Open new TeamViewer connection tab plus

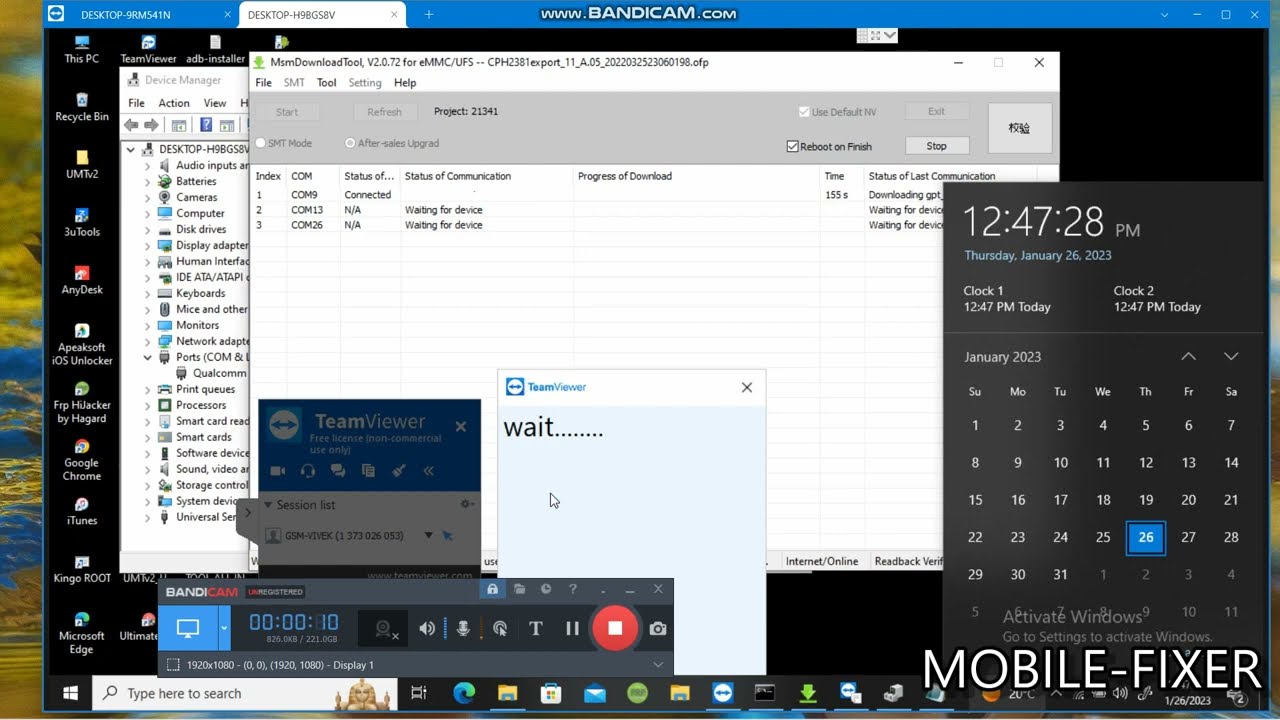[x=429, y=14]
